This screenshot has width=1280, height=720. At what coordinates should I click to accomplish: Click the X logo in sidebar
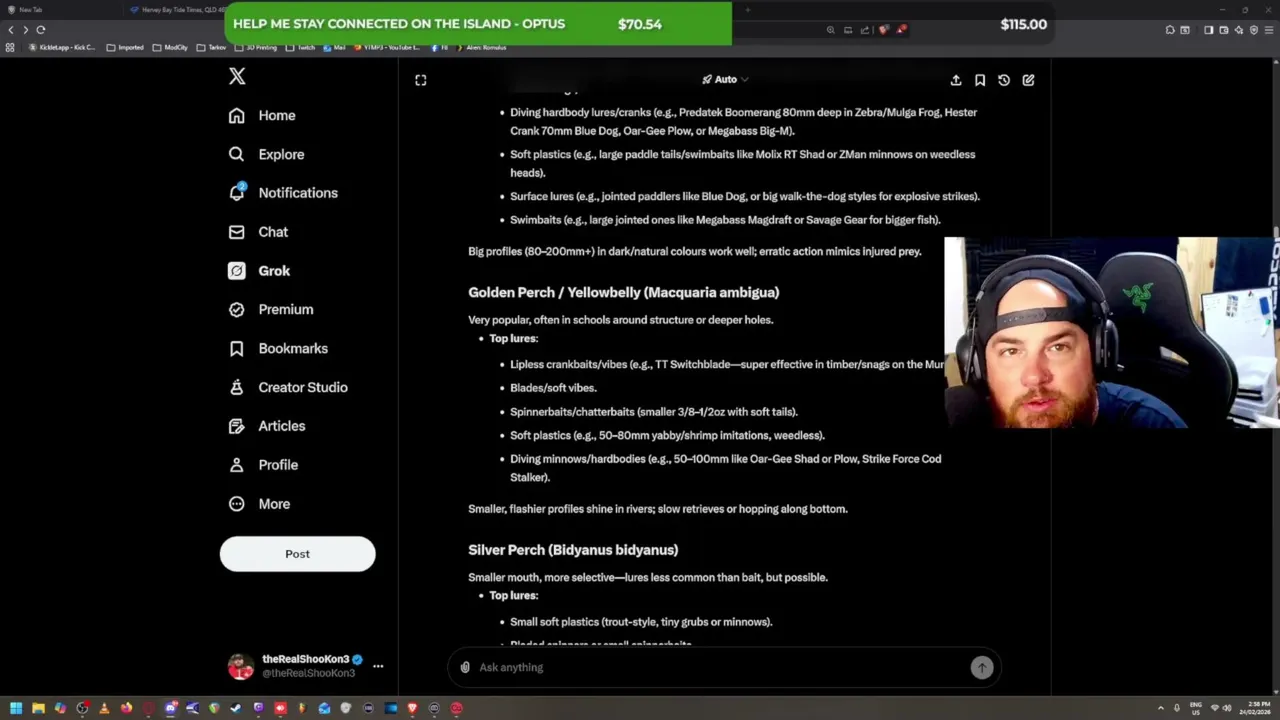[237, 76]
